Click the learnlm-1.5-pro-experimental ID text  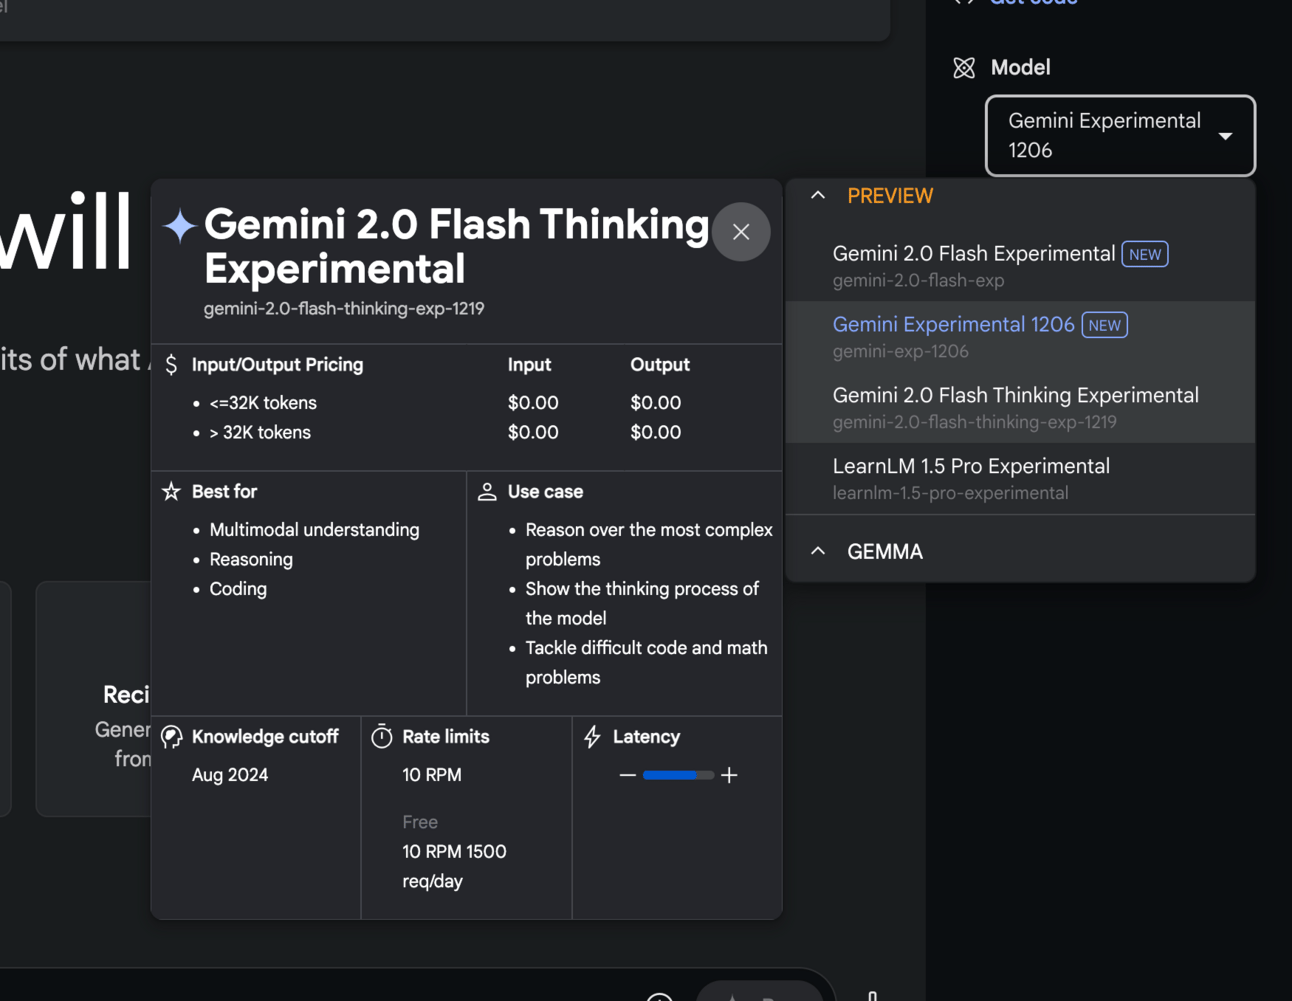click(x=950, y=493)
